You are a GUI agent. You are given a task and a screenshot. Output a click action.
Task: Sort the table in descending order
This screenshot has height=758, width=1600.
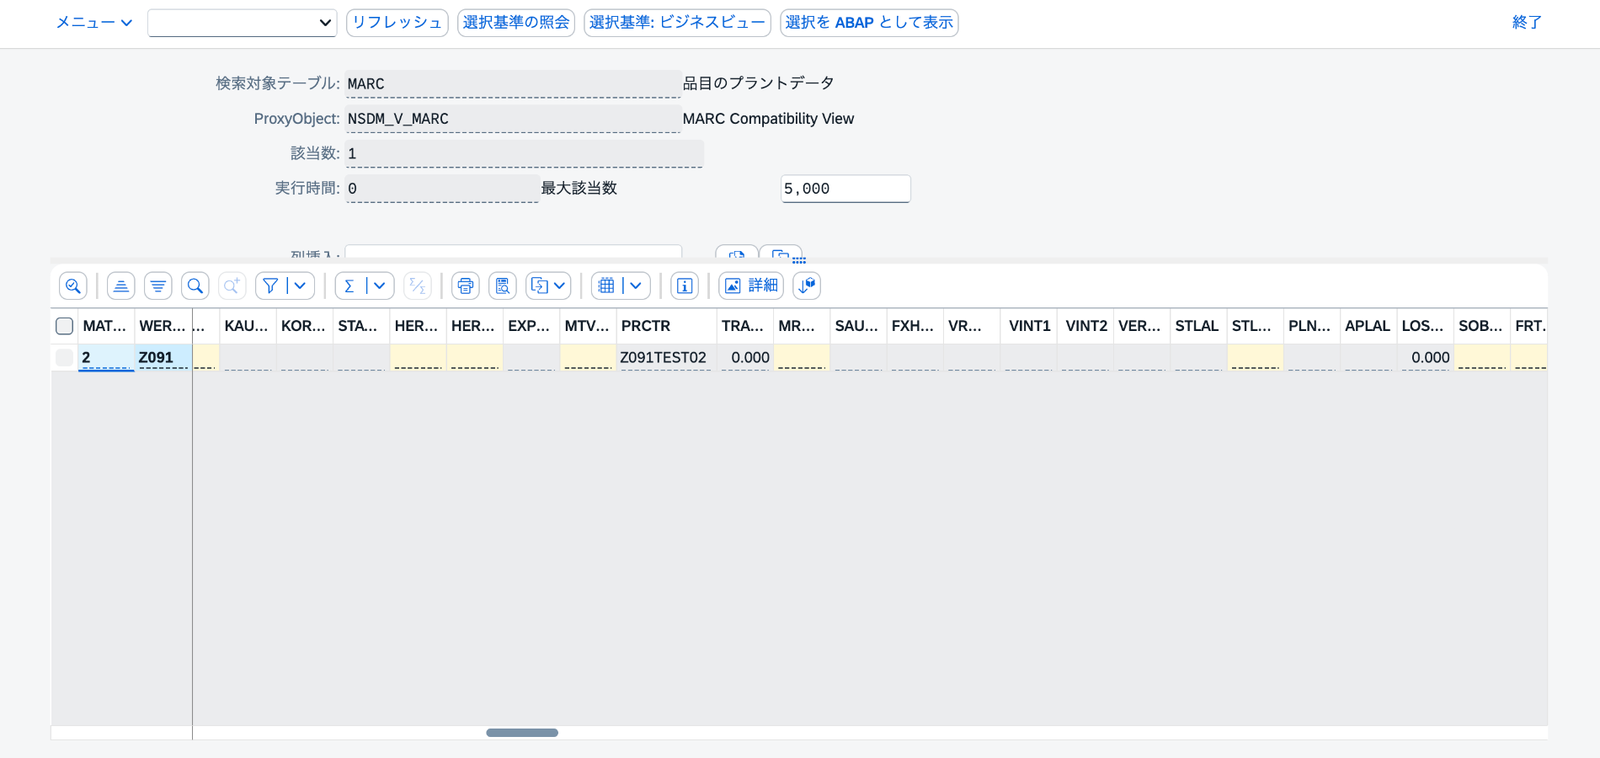click(158, 286)
